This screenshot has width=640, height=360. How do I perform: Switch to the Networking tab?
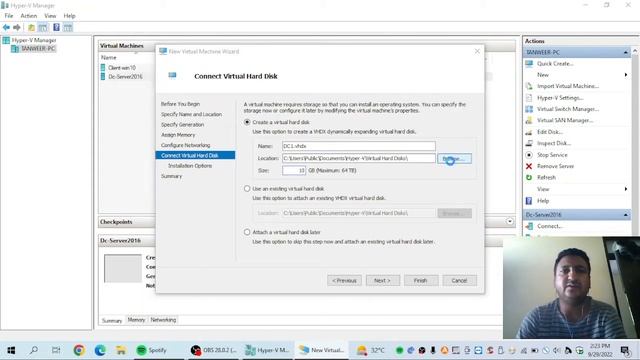coord(163,320)
